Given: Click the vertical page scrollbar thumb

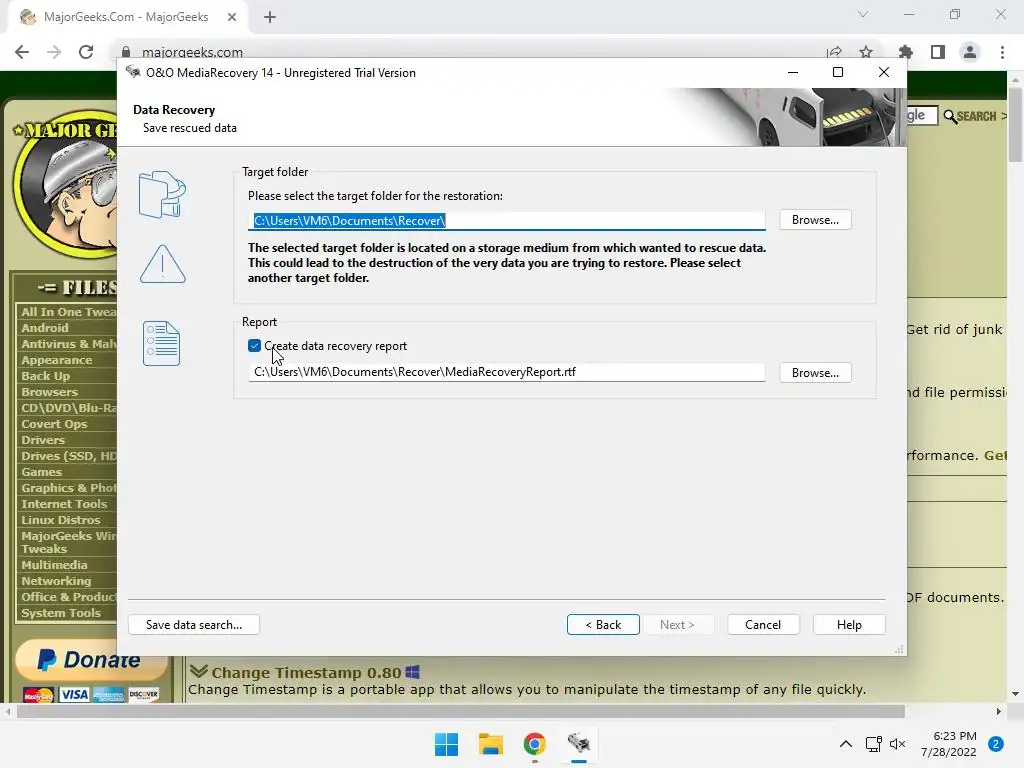Looking at the screenshot, I should 1015,124.
